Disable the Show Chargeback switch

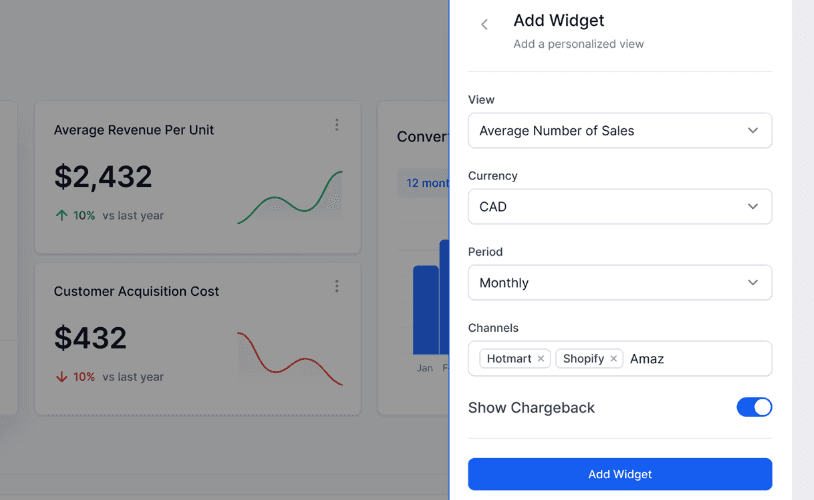tap(754, 407)
